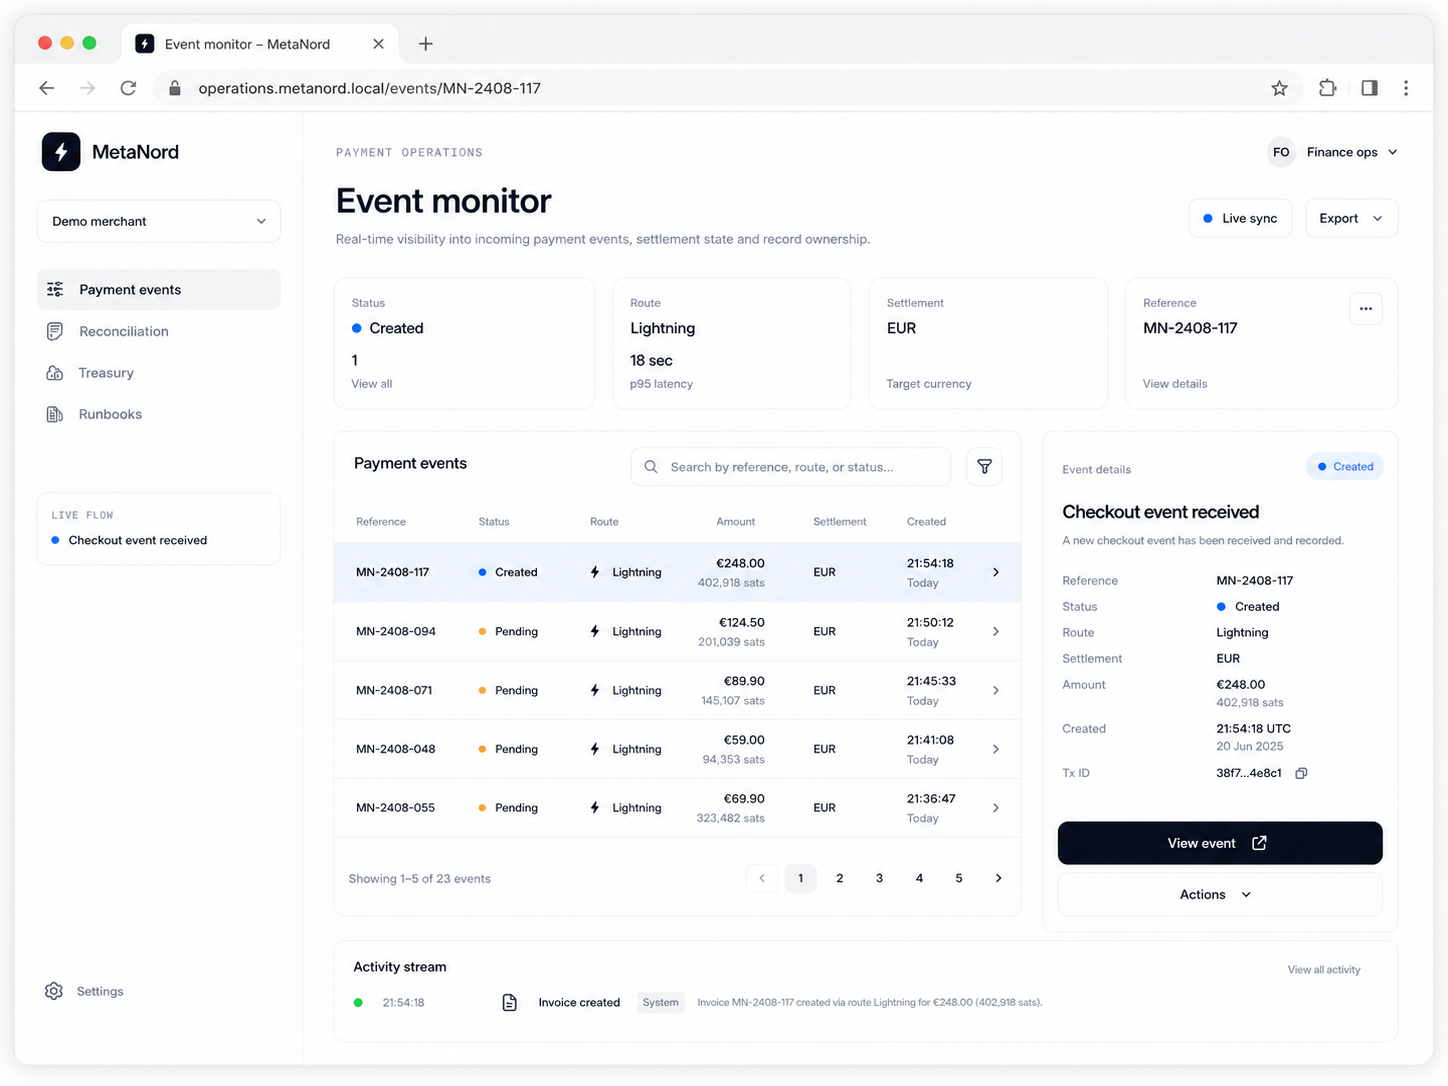This screenshot has width=1448, height=1086.
Task: Click View all under Status card
Action: (x=372, y=384)
